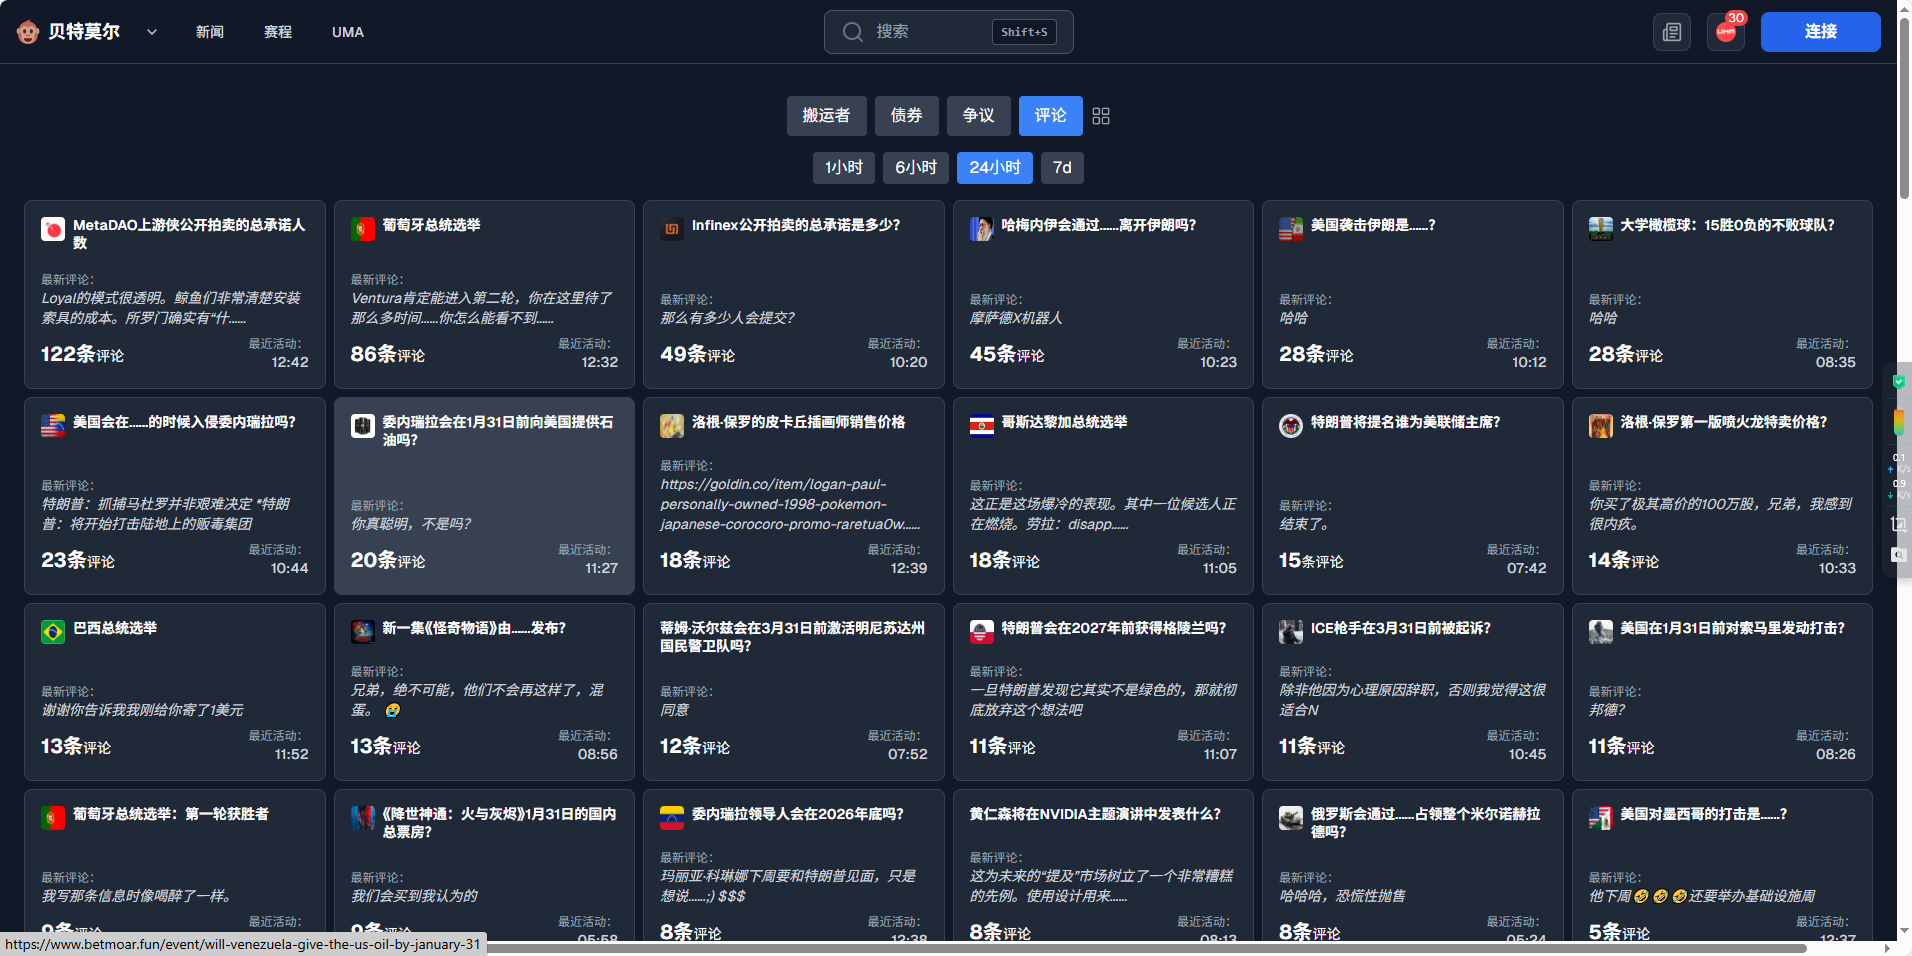Image resolution: width=1912 pixels, height=956 pixels.
Task: Click the magnifier icon in search bar
Action: (852, 32)
